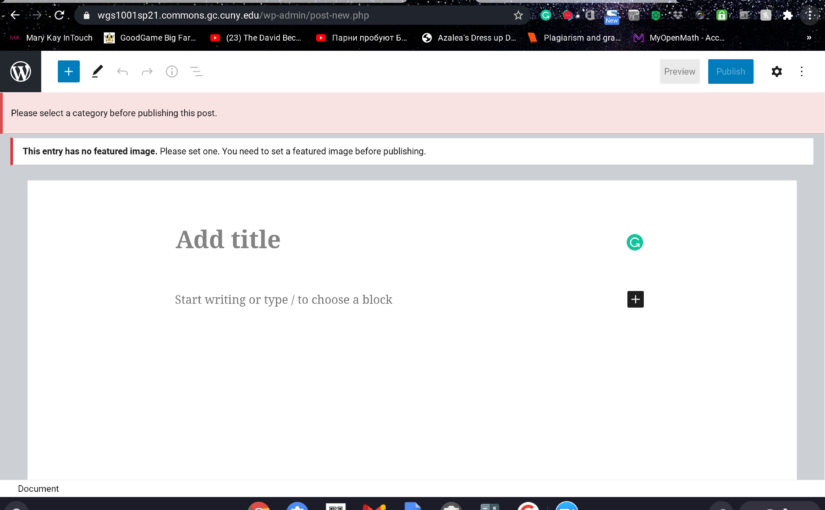Expand the bookmarks overflow chevron
The image size is (825, 510).
[x=809, y=38]
